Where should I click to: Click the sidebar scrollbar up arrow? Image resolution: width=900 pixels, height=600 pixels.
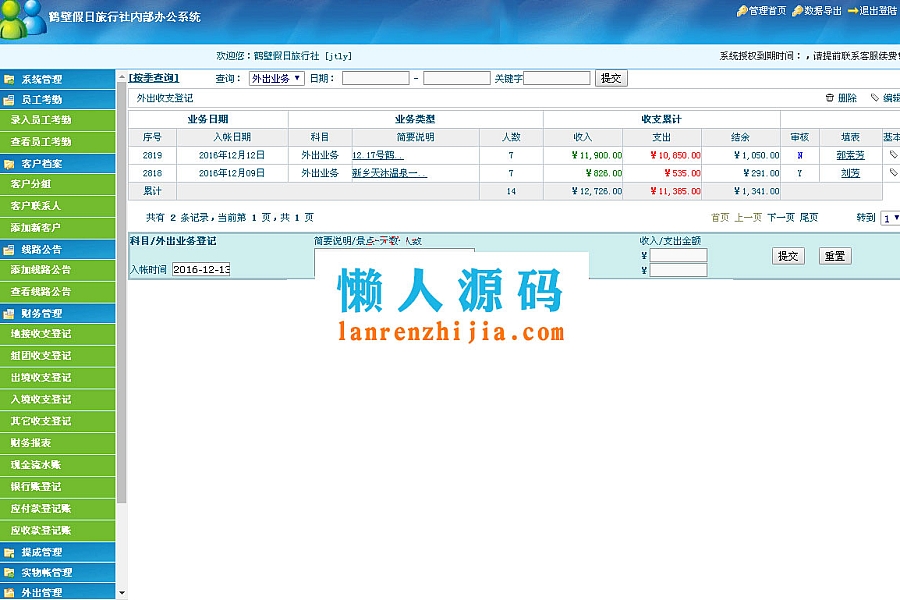pos(122,76)
